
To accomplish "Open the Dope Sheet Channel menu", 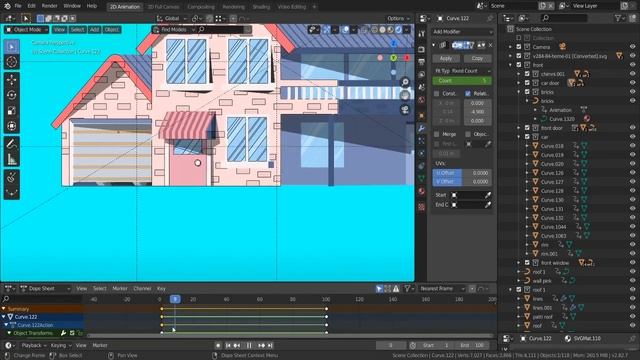I will click(142, 289).
